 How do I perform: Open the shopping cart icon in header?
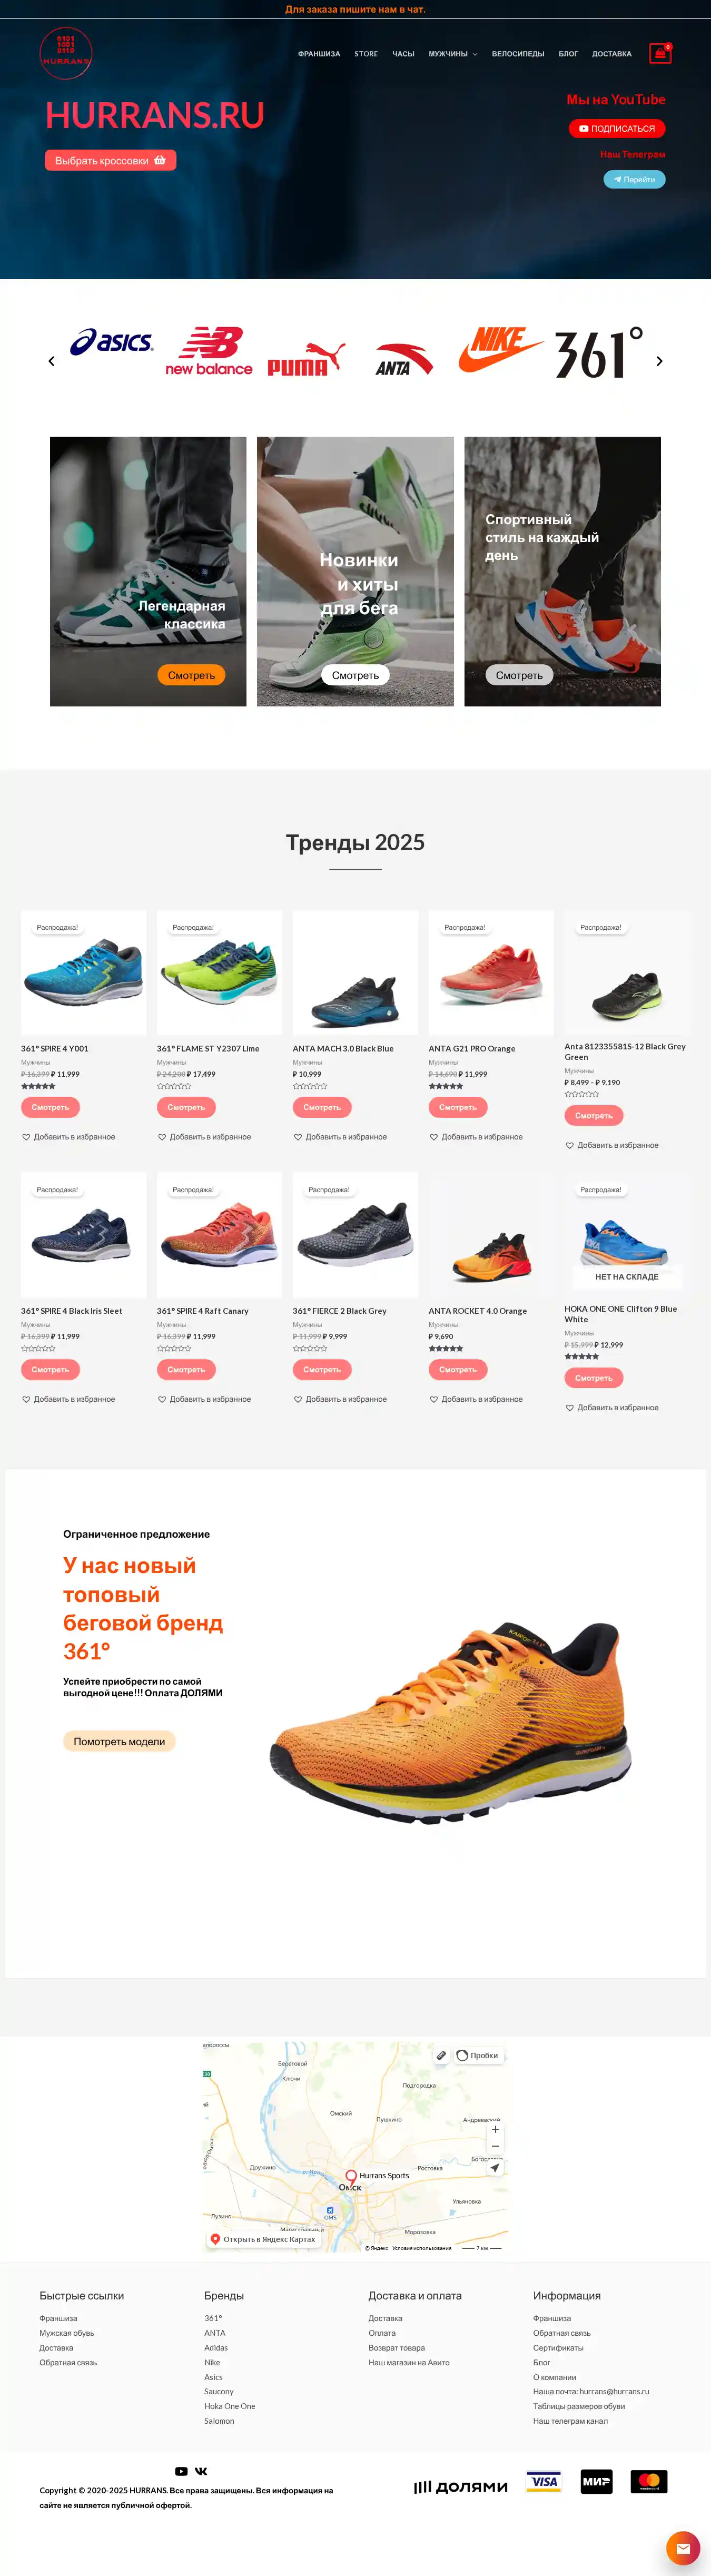tap(659, 53)
